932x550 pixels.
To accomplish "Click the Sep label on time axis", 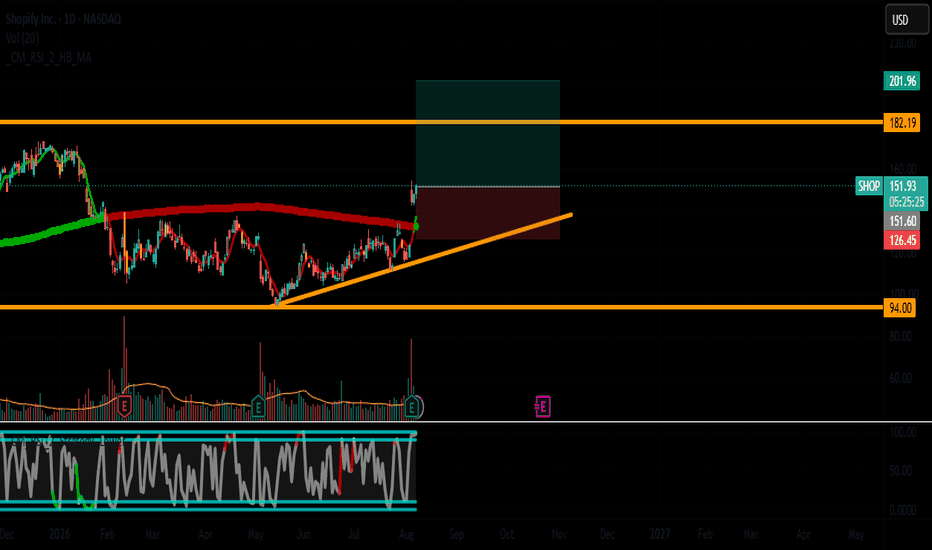I will (456, 534).
